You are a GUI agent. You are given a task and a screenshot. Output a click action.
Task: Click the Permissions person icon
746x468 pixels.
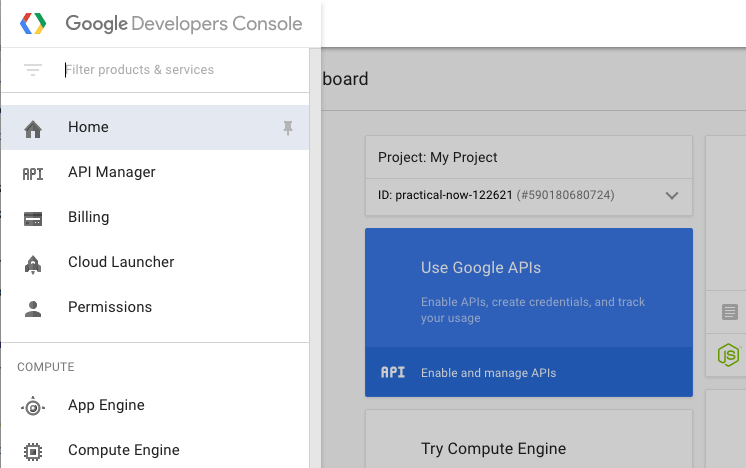point(33,309)
